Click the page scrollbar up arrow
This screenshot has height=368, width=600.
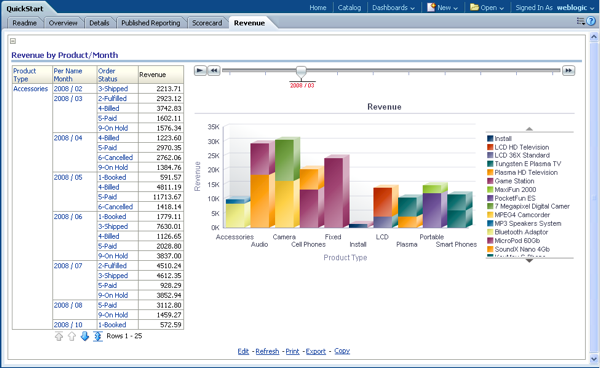pos(594,37)
